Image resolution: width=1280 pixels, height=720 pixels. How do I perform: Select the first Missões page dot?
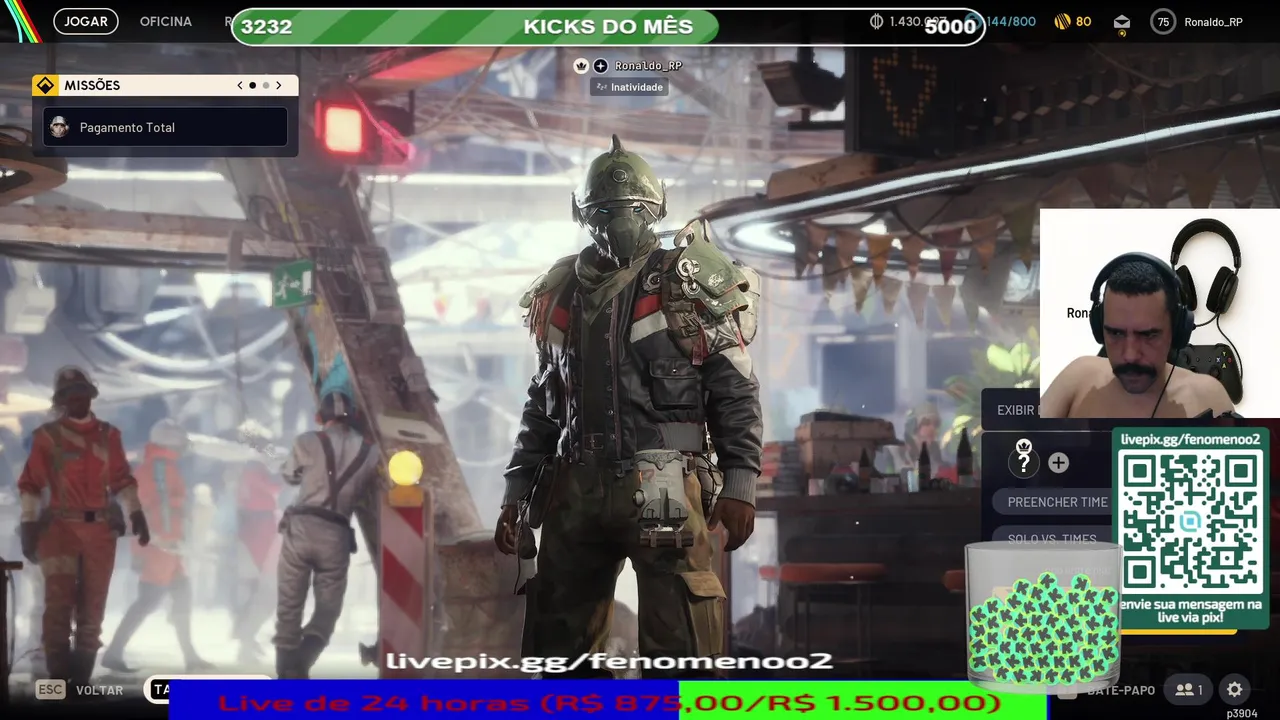[252, 86]
